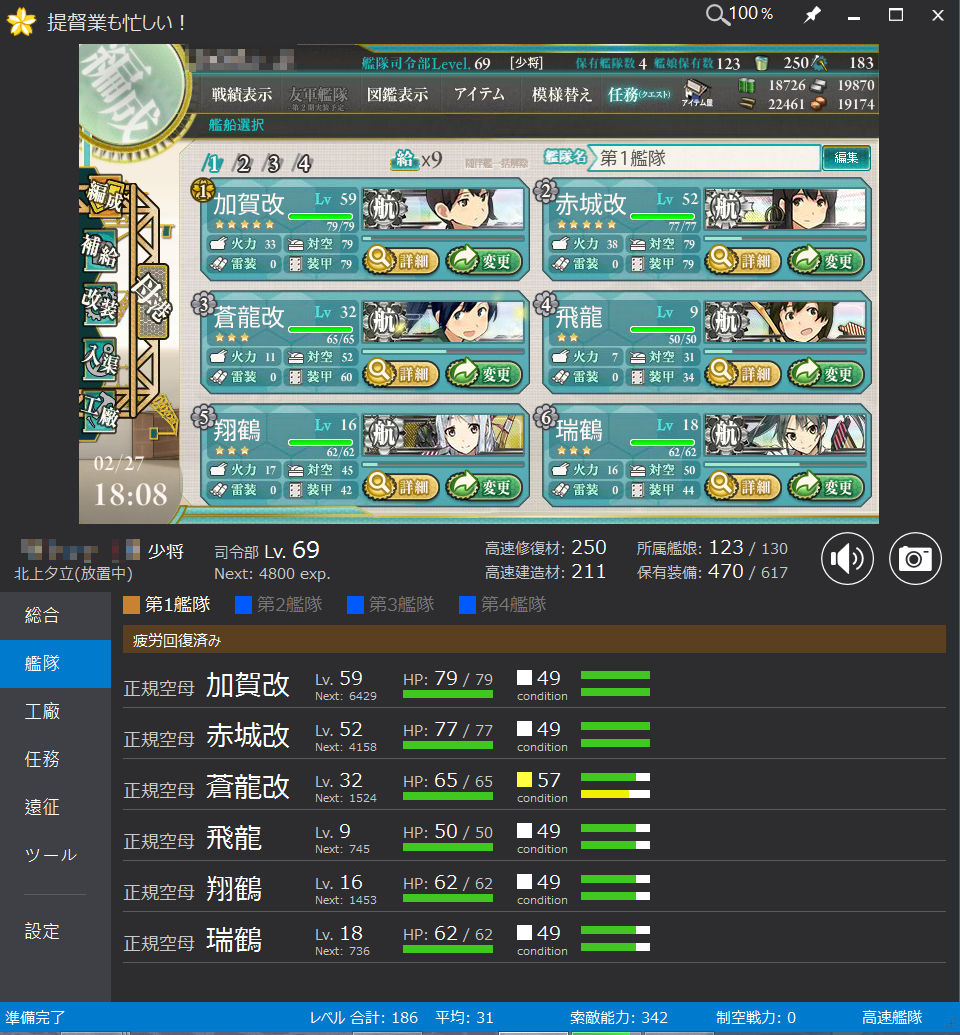Viewport: 960px width, 1035px height.
Task: Click 変更 change for 翔鶴
Action: pos(487,486)
